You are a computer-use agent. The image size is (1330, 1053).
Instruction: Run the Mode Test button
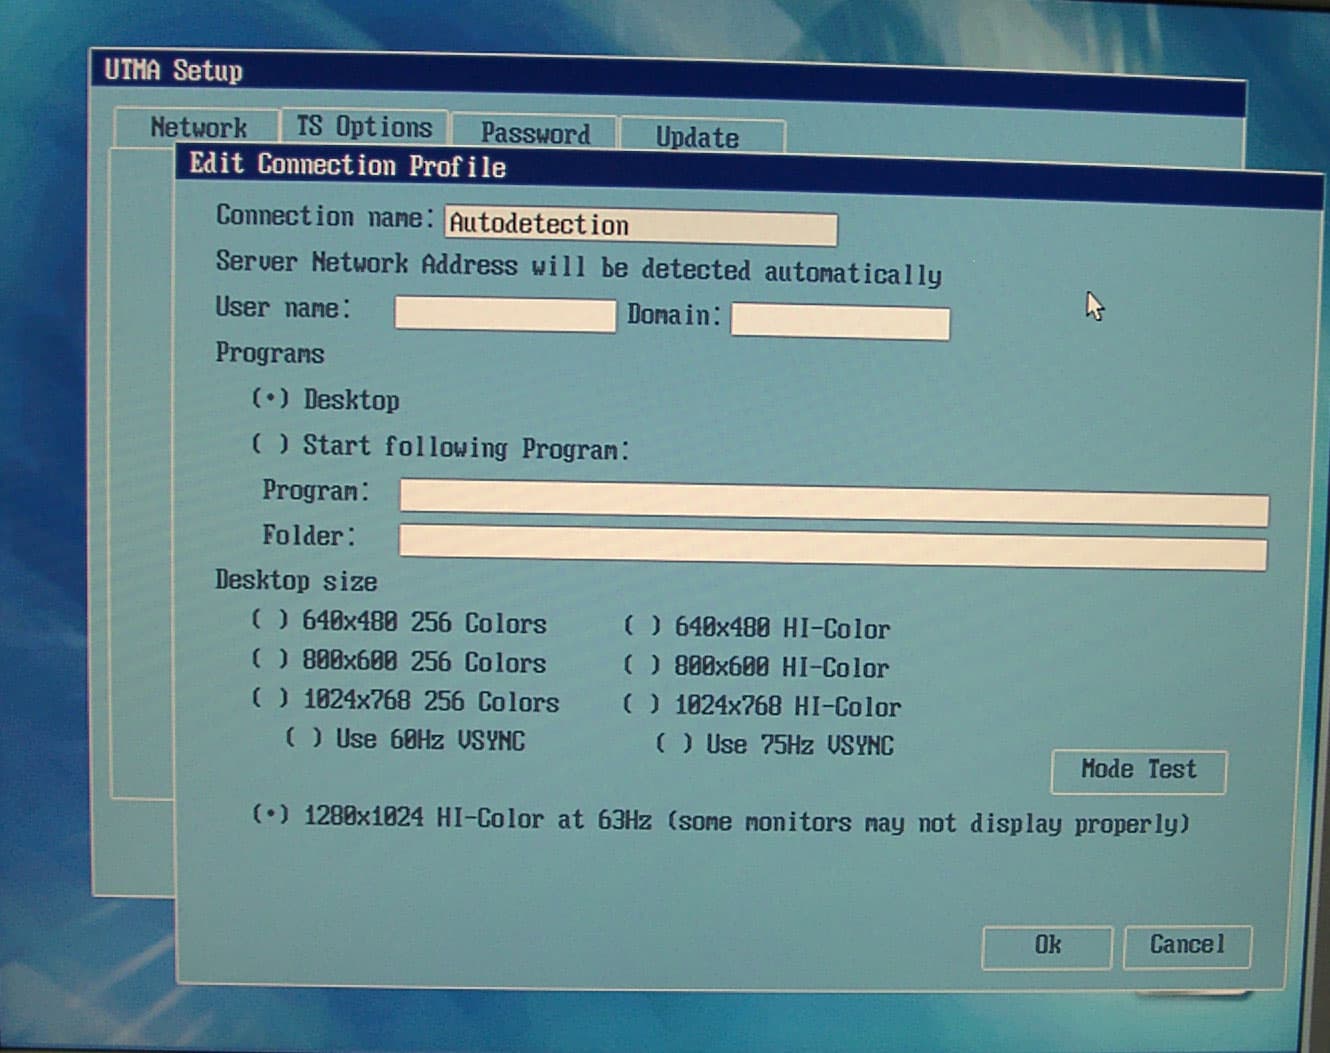tap(1138, 771)
